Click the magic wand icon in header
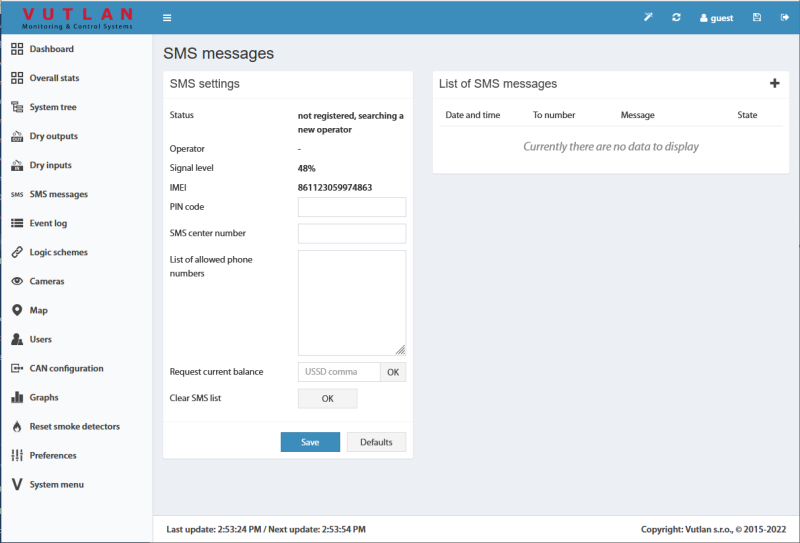Screen dimensions: 800x543 coord(648,18)
